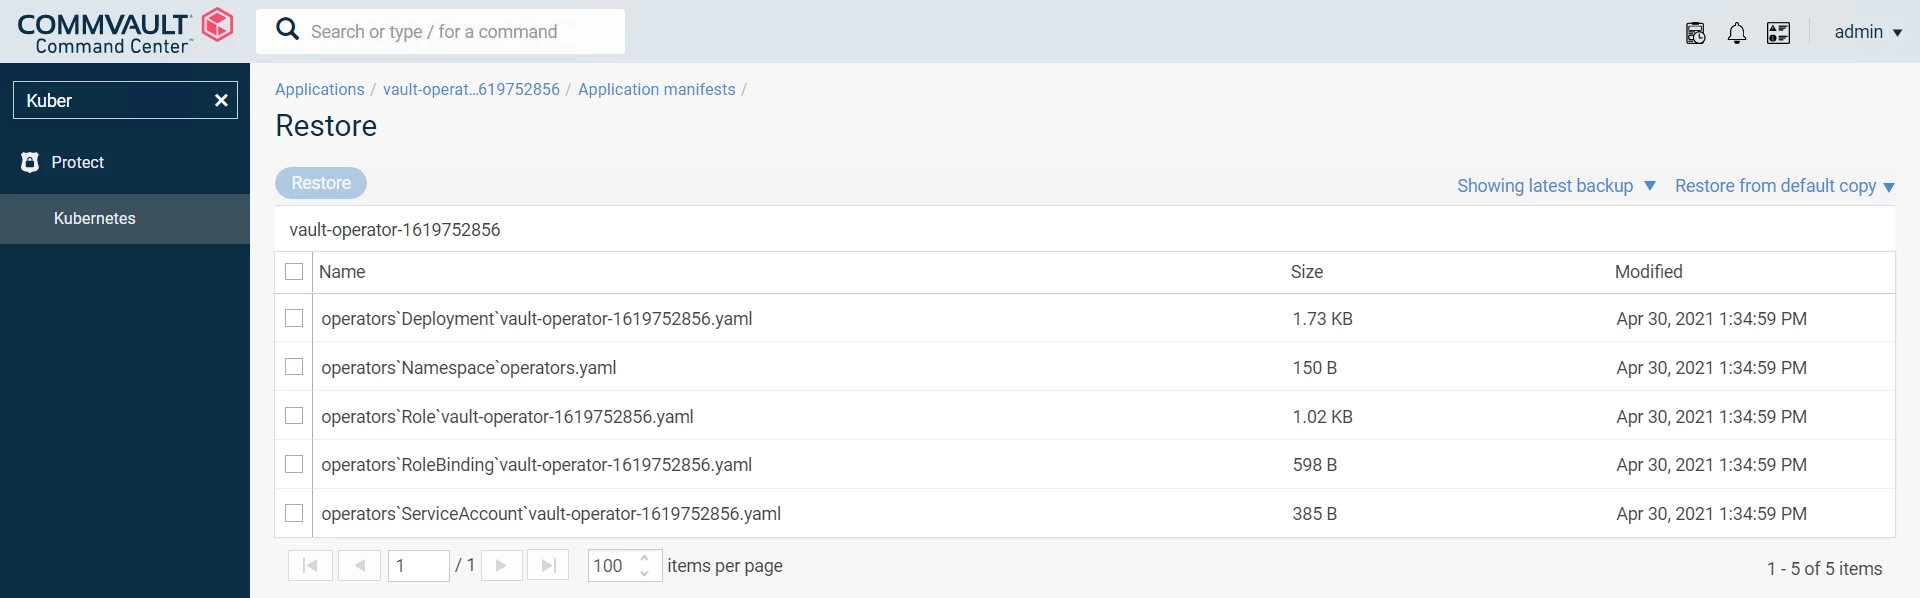
Task: Go to next page of results
Action: coord(501,566)
